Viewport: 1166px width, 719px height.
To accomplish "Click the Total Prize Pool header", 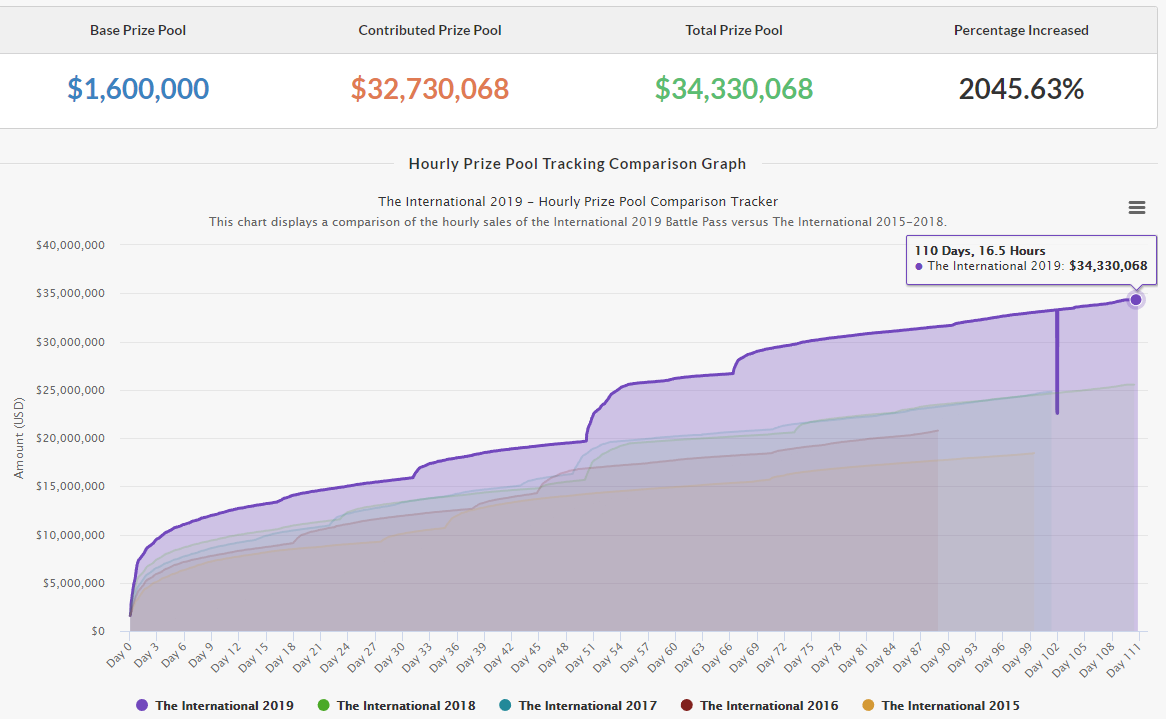I will (x=734, y=30).
